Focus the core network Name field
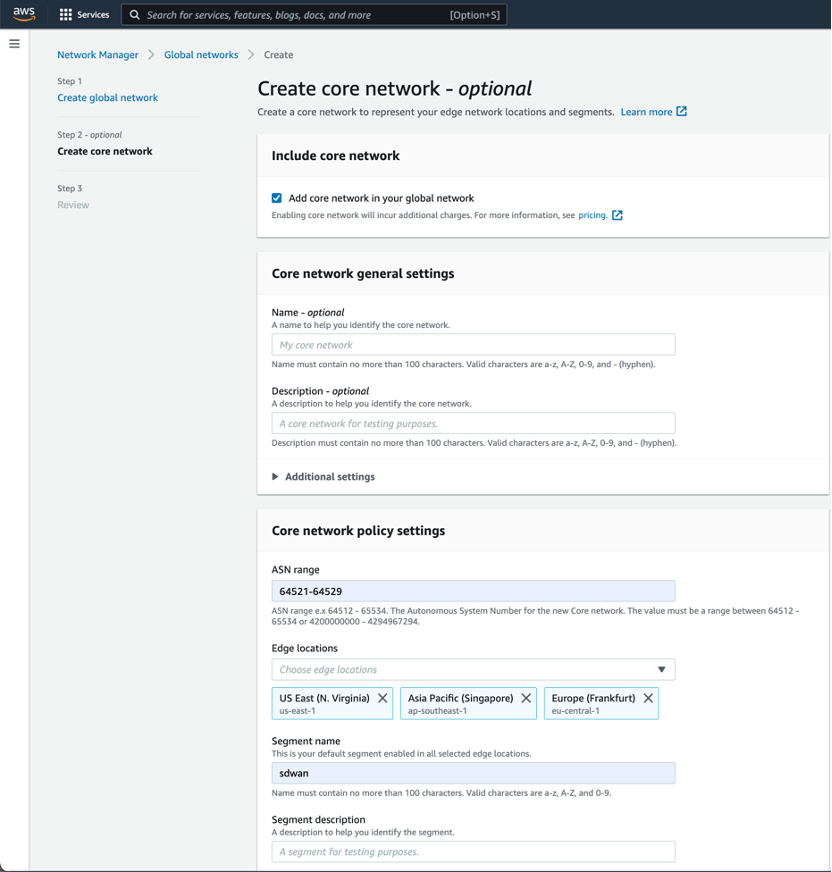832x872 pixels. coord(473,345)
